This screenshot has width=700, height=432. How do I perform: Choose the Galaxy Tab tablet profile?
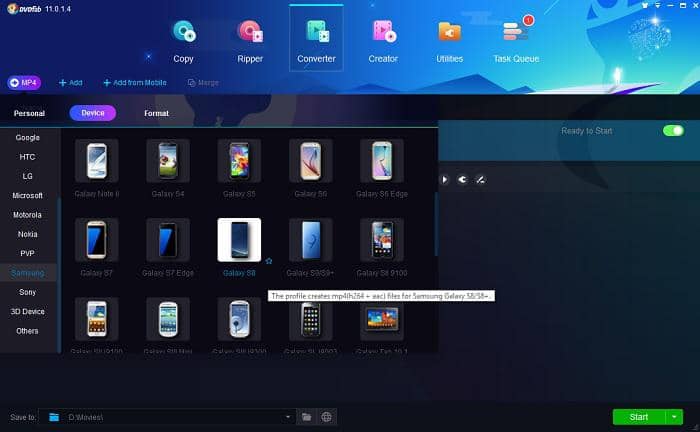(382, 319)
